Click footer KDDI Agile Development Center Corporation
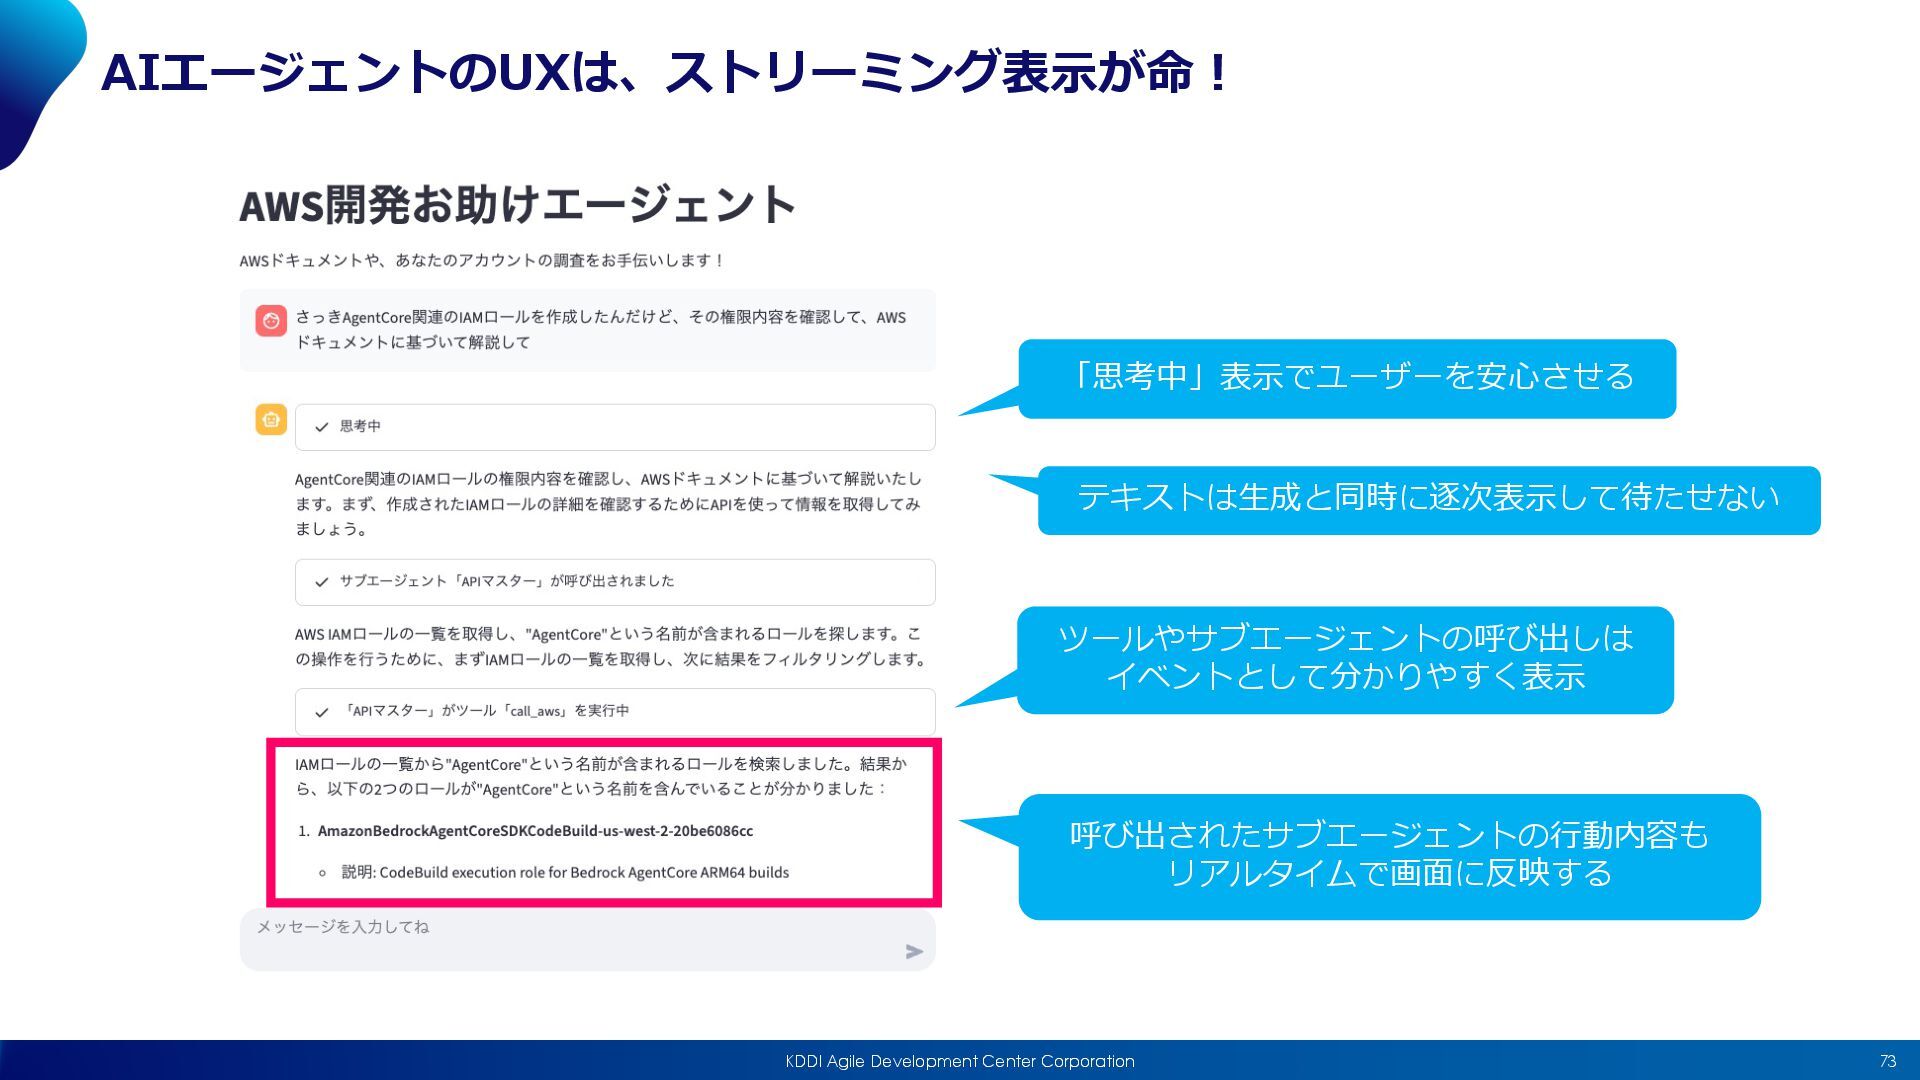This screenshot has height=1080, width=1920. tap(960, 1061)
